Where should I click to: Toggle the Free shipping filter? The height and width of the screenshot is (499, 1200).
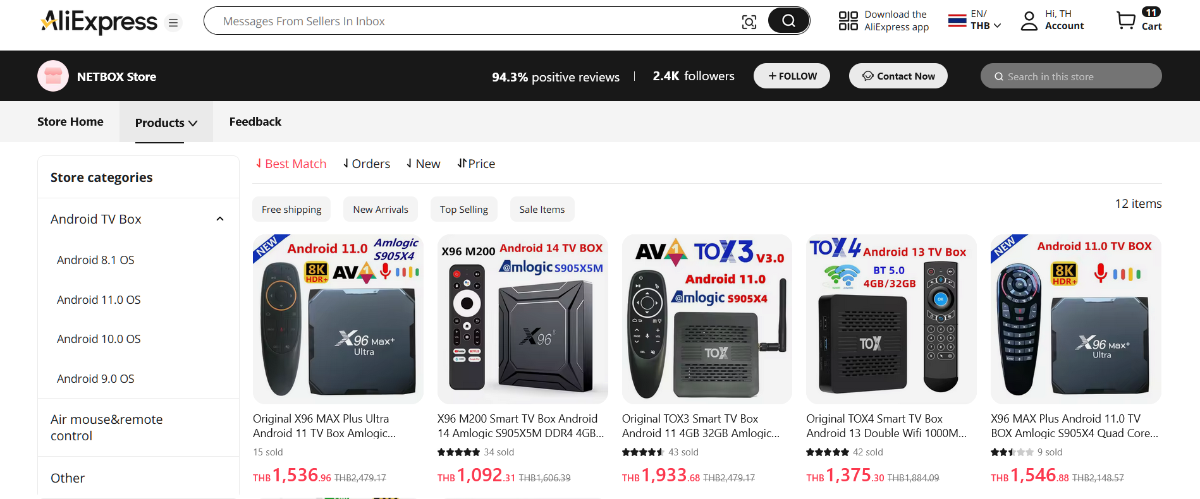[x=292, y=209]
